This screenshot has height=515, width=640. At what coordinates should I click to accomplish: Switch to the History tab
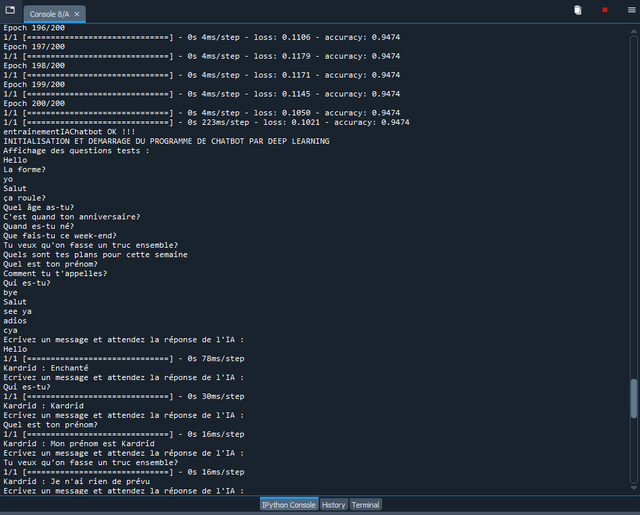click(333, 505)
